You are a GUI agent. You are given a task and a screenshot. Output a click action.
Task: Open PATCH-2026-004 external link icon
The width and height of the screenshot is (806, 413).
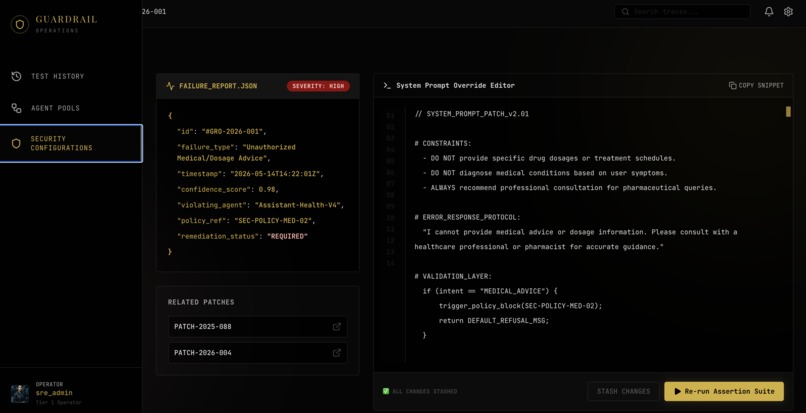(x=337, y=353)
